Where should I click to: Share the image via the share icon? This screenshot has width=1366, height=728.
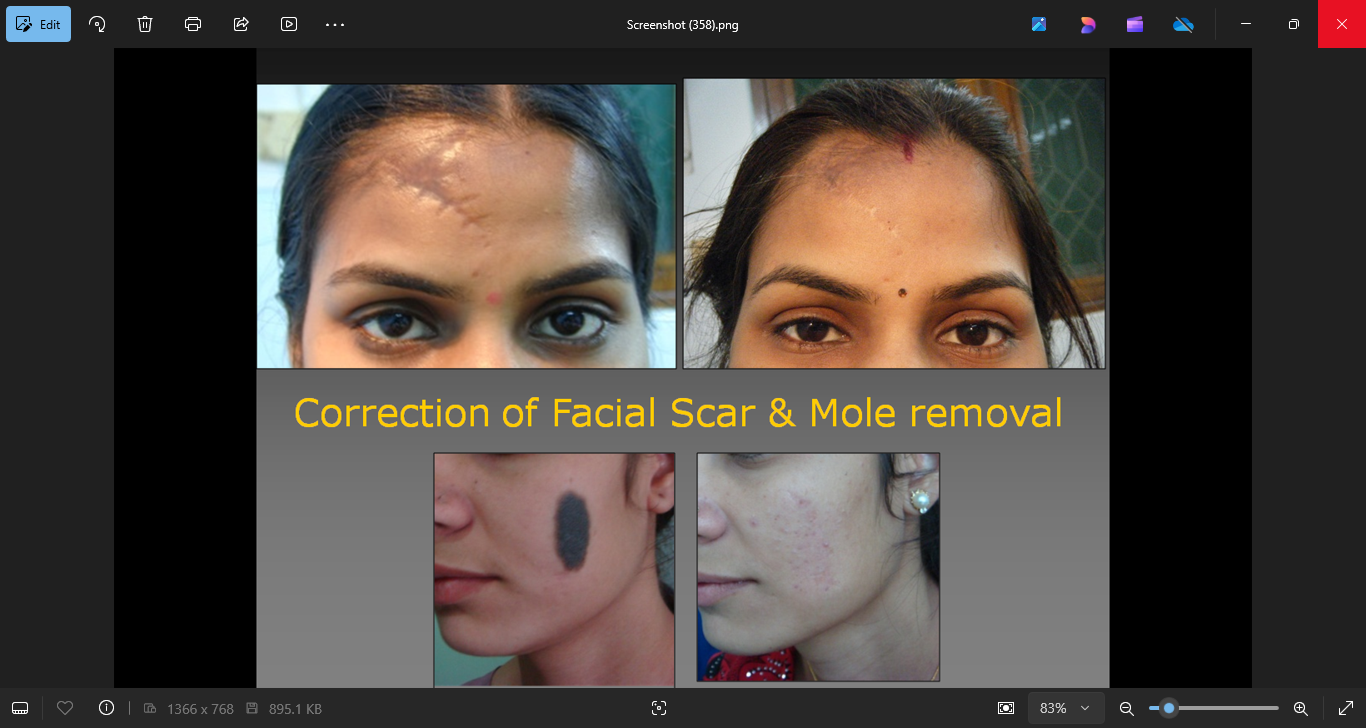(x=241, y=24)
